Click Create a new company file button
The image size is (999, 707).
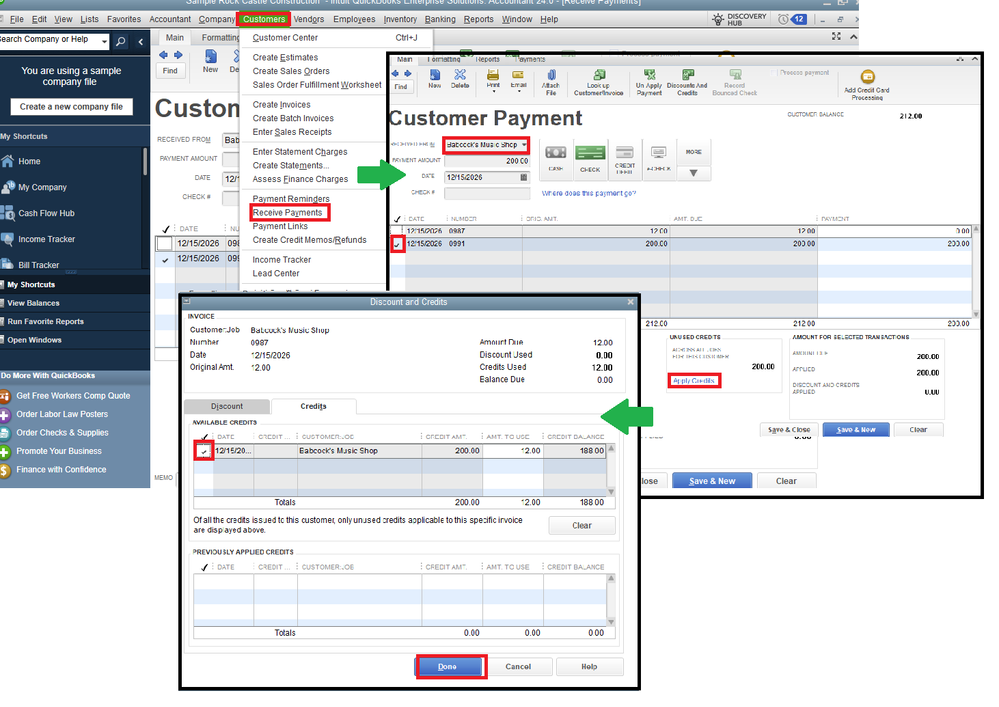71,107
